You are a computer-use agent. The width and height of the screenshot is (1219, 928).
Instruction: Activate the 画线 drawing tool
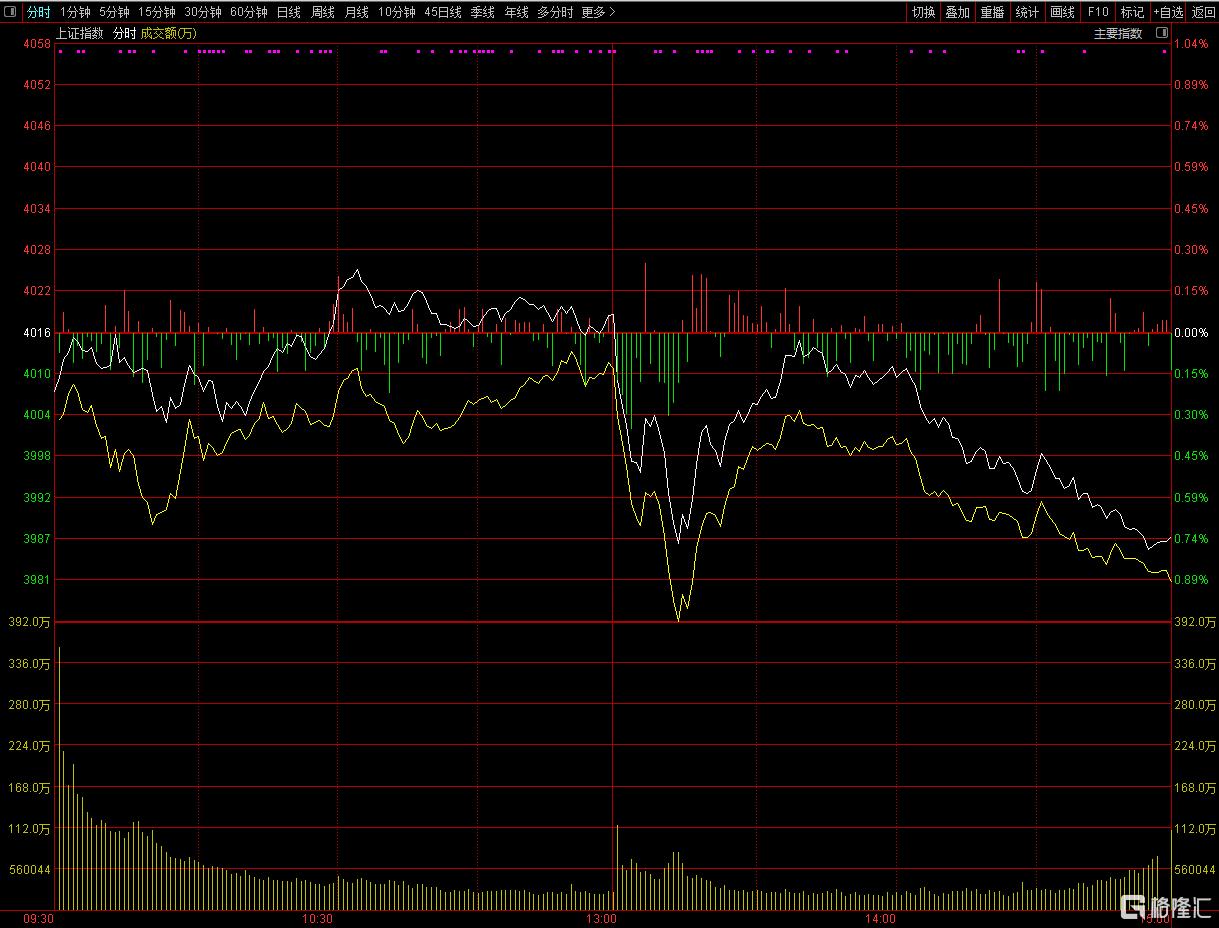(1062, 12)
